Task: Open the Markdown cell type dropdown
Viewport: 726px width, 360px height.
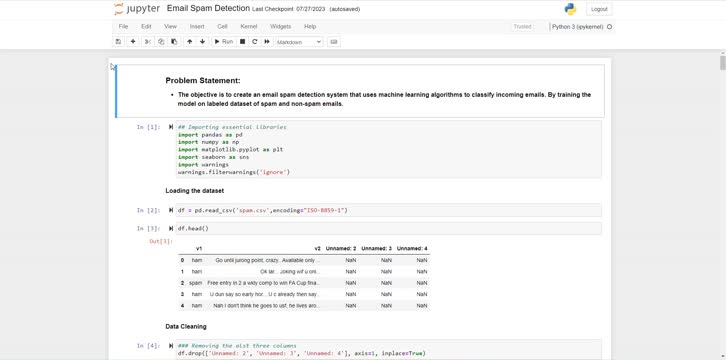Action: pos(299,42)
